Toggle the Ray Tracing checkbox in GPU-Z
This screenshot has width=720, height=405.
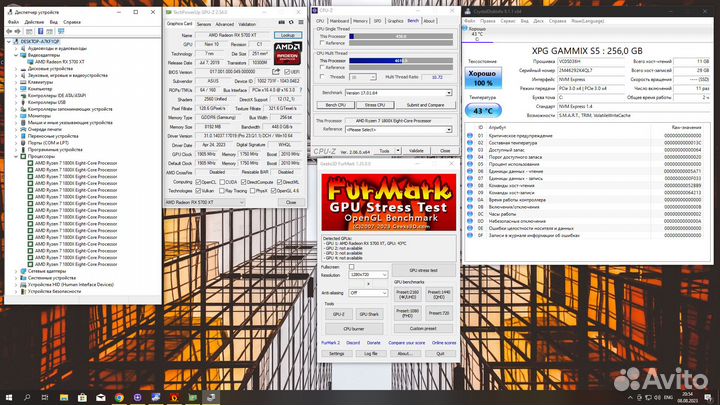coord(222,191)
